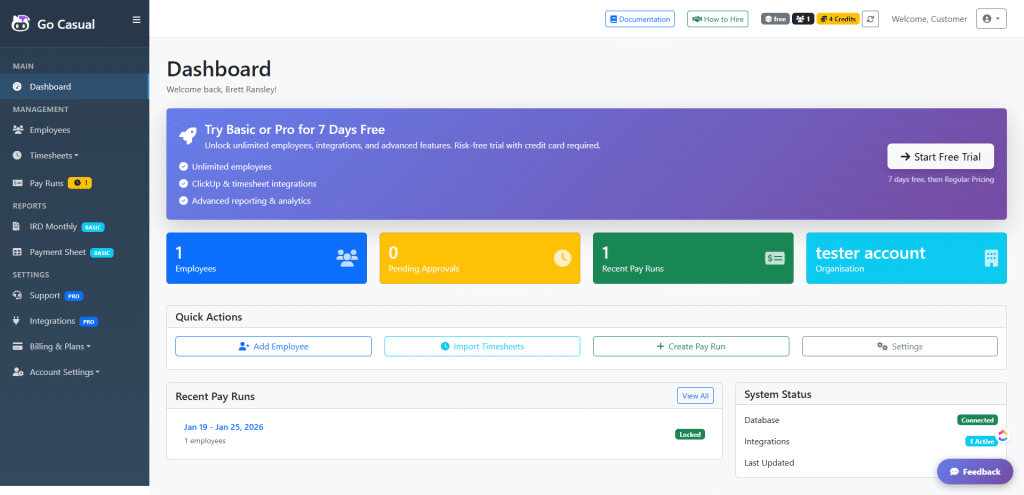Expand Account Settings submenu
The height and width of the screenshot is (495, 1024).
coord(64,372)
